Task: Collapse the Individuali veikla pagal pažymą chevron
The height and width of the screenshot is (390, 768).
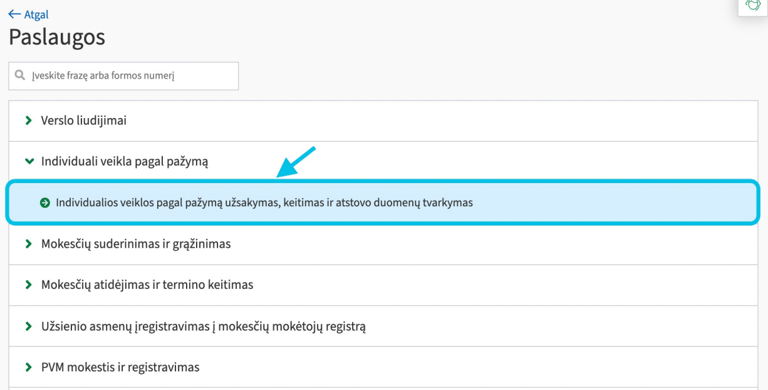Action: 29,161
